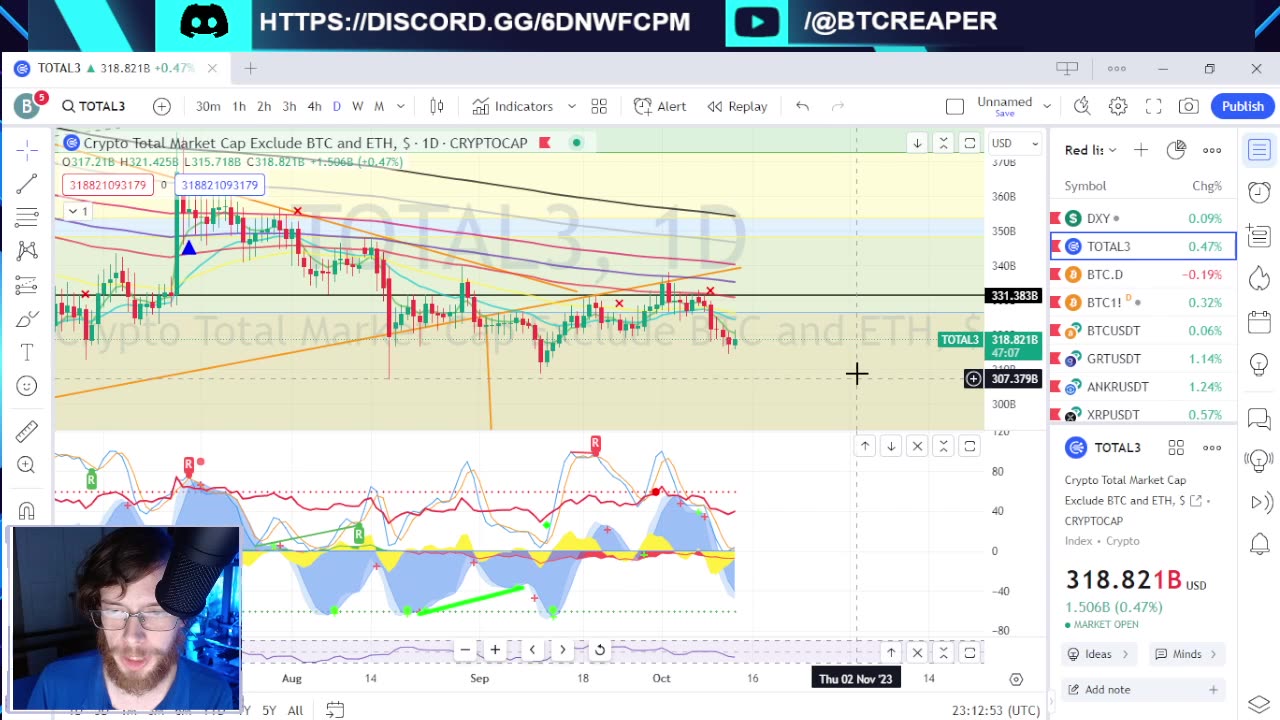
Task: Create an Alert
Action: pyautogui.click(x=660, y=106)
